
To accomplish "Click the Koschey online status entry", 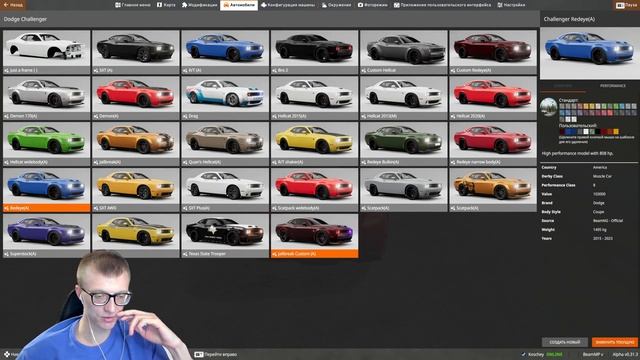I will point(542,354).
